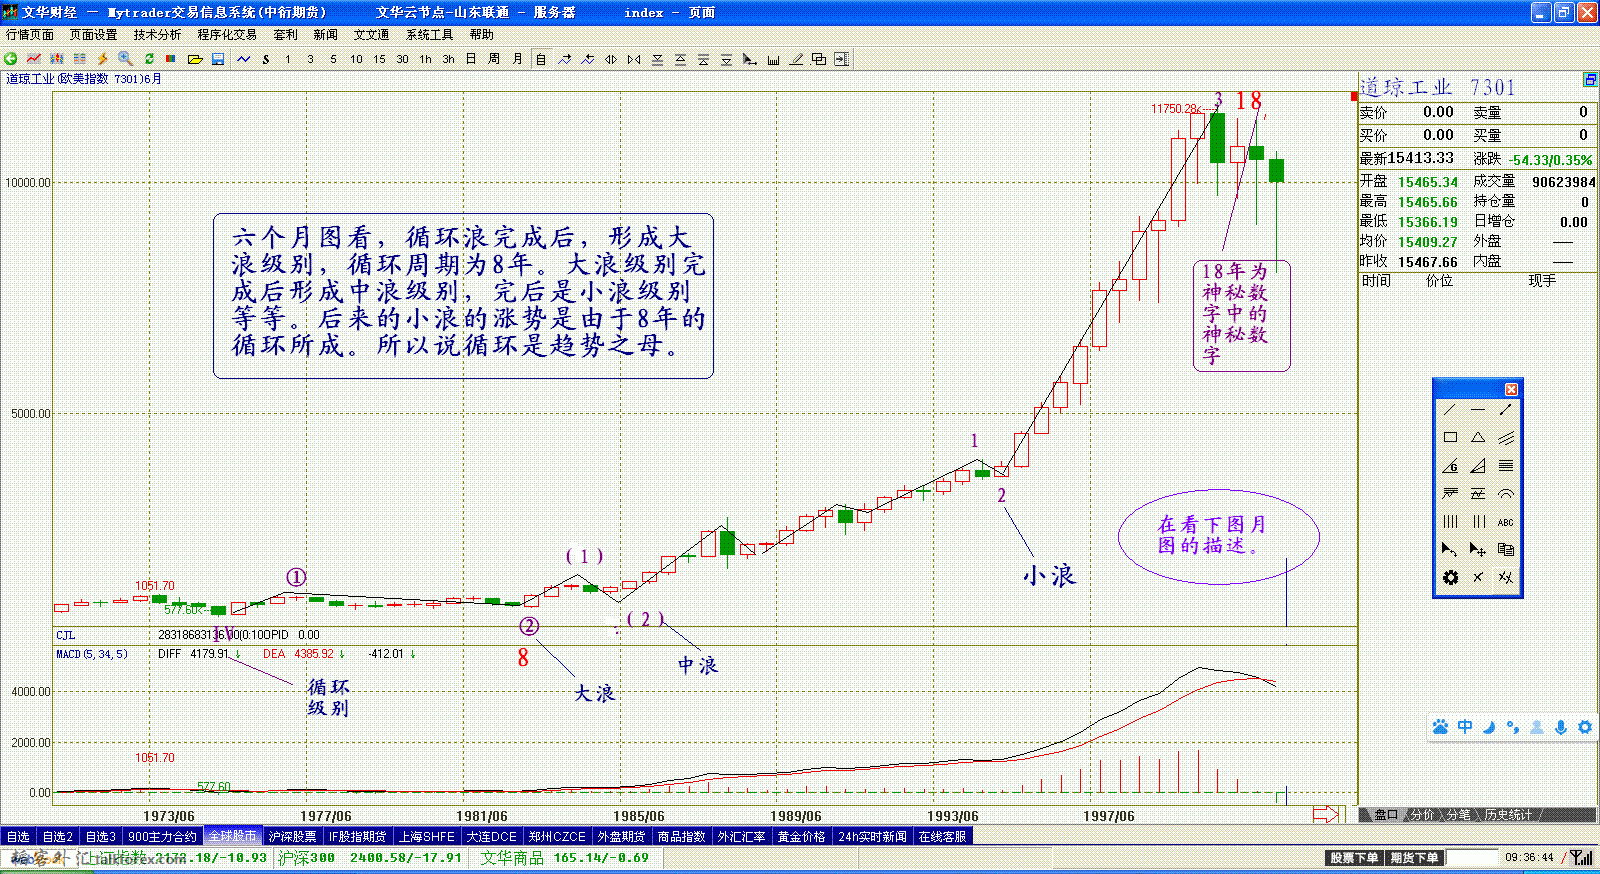Click the 股票下单 button
This screenshot has height=874, width=1600.
point(1354,858)
